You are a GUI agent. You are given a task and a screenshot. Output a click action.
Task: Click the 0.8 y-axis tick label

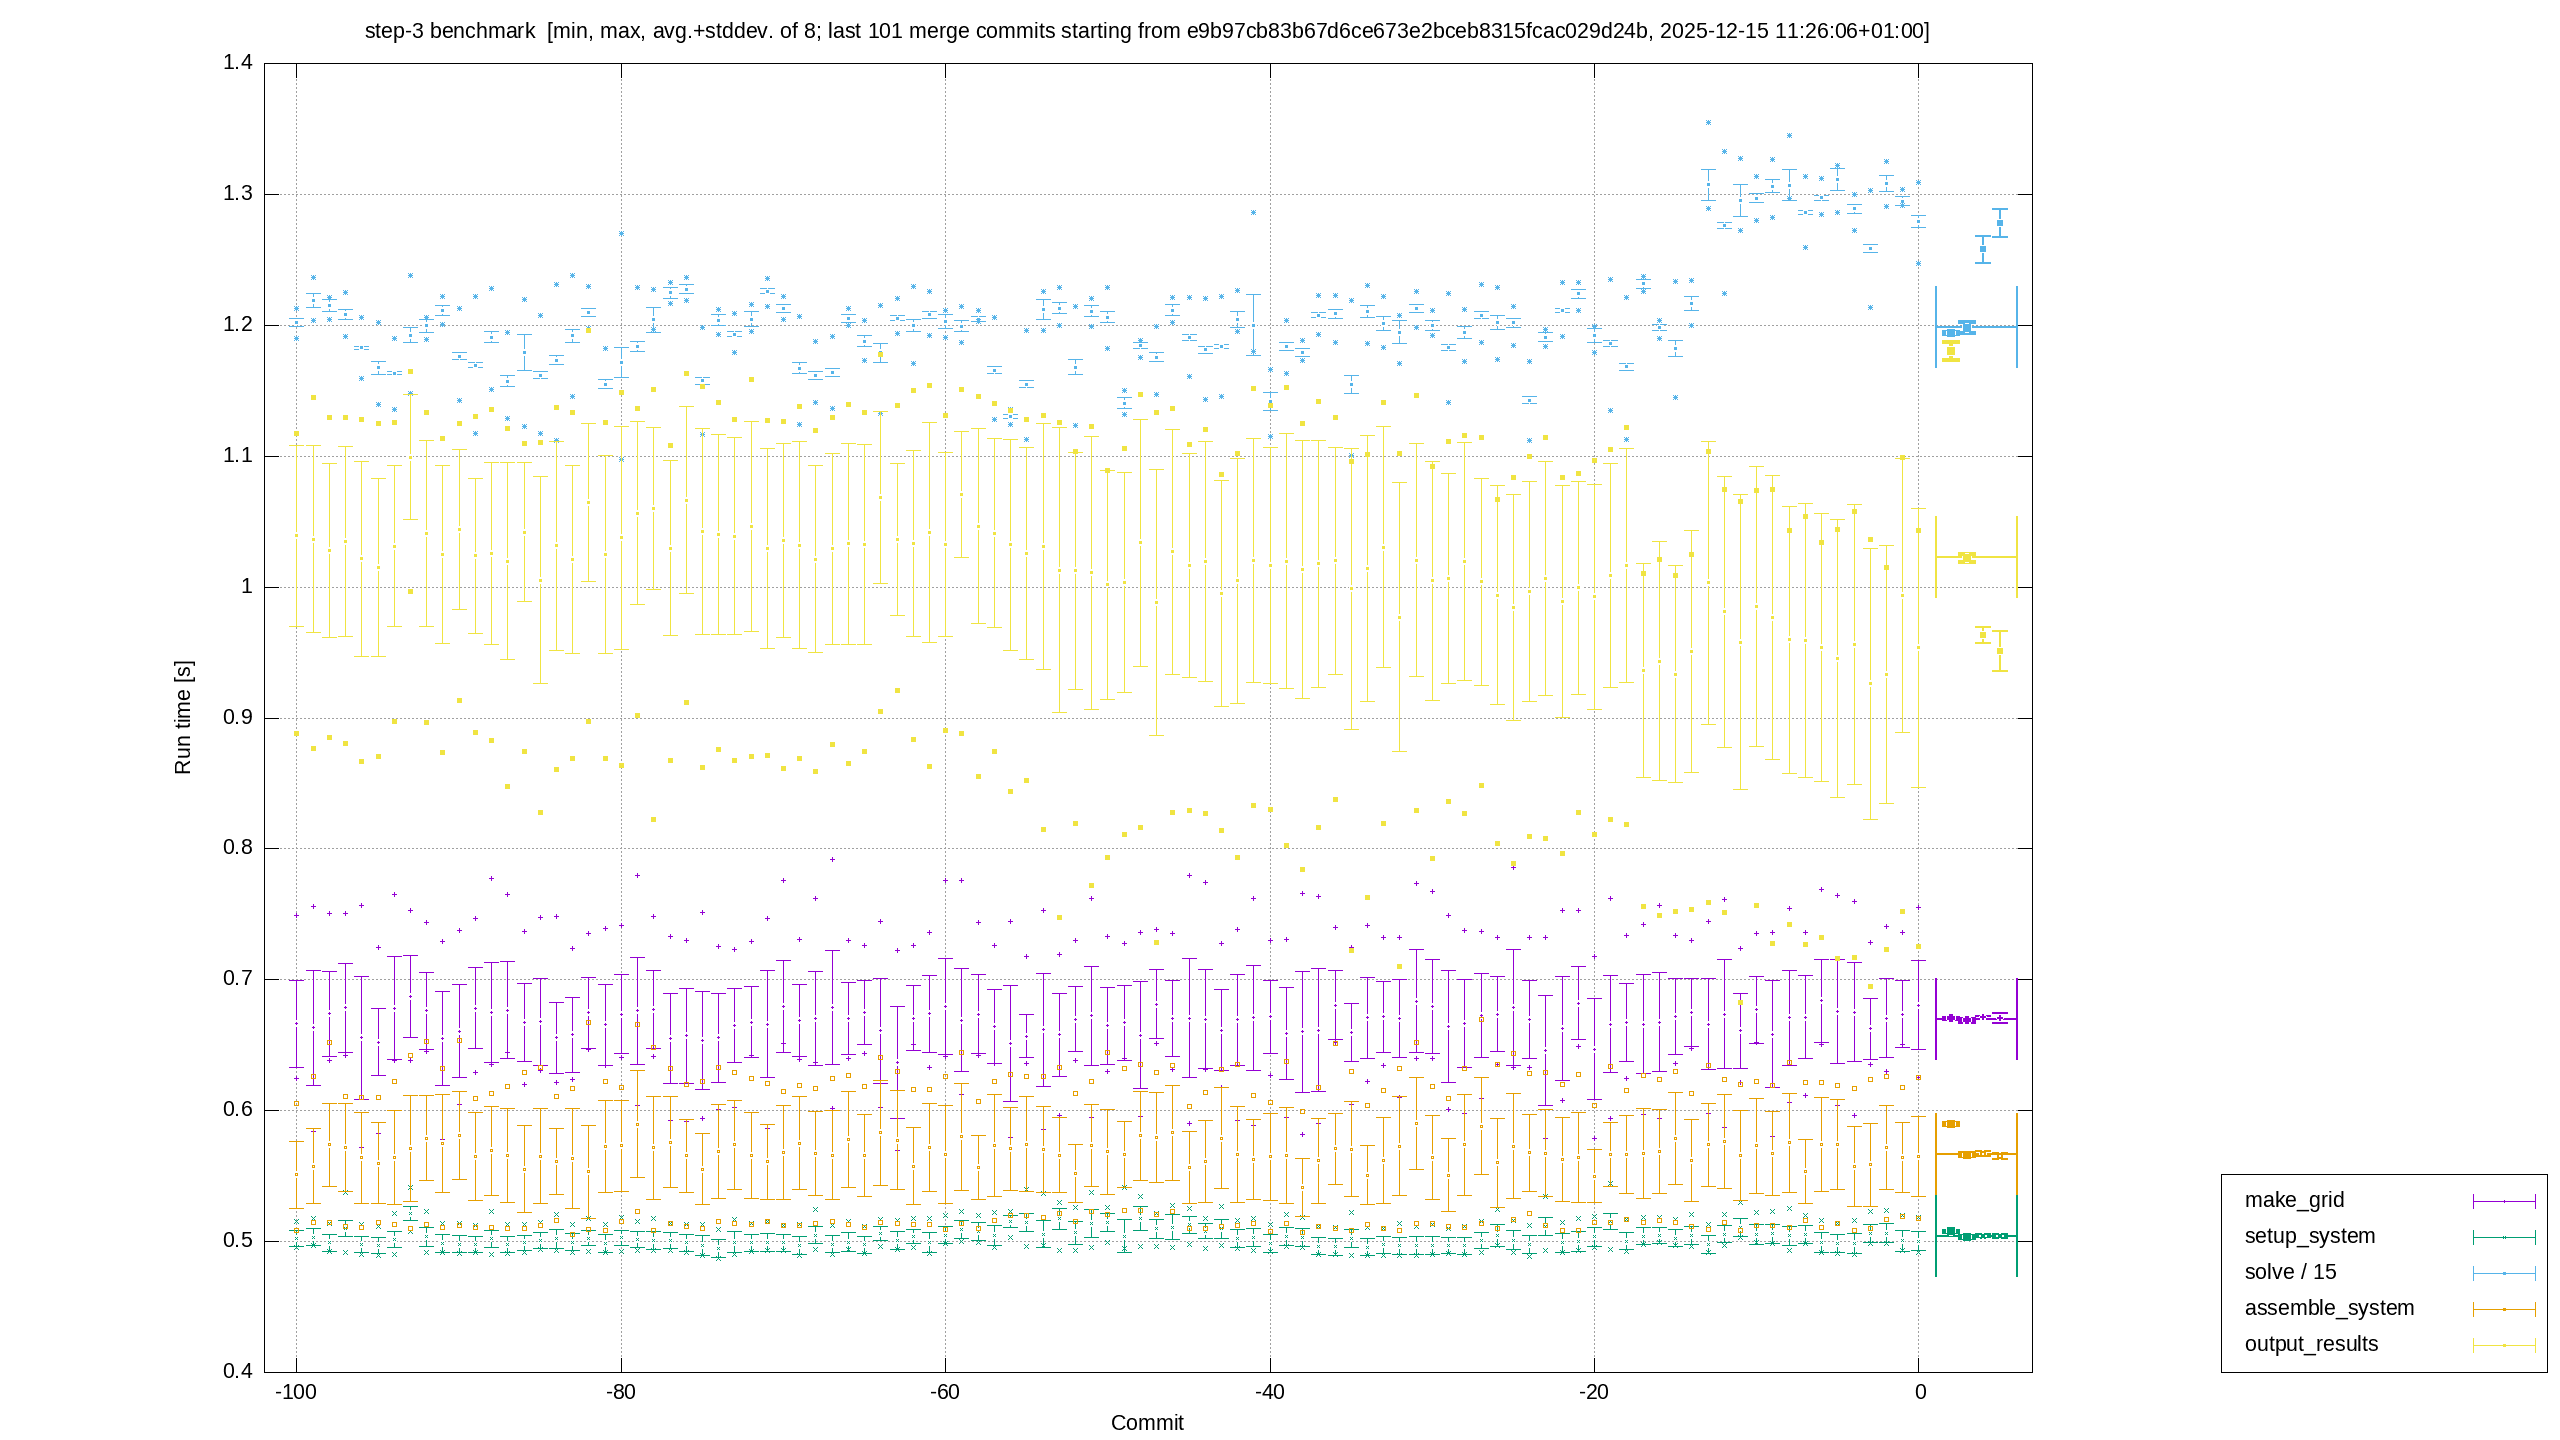click(x=238, y=848)
